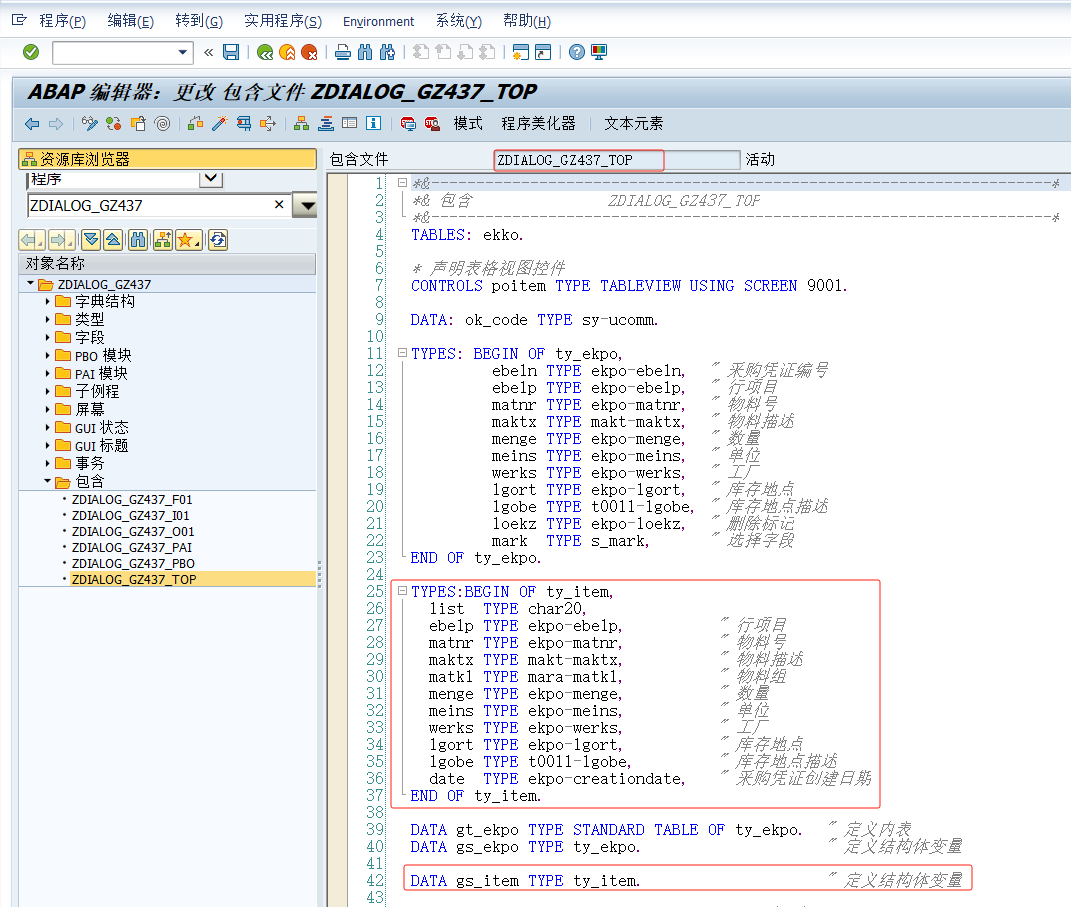Click the 文本元素 button

click(x=633, y=124)
